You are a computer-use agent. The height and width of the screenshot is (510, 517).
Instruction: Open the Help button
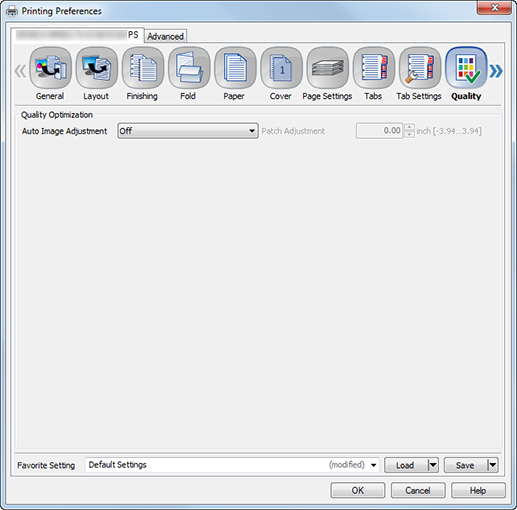coord(478,490)
